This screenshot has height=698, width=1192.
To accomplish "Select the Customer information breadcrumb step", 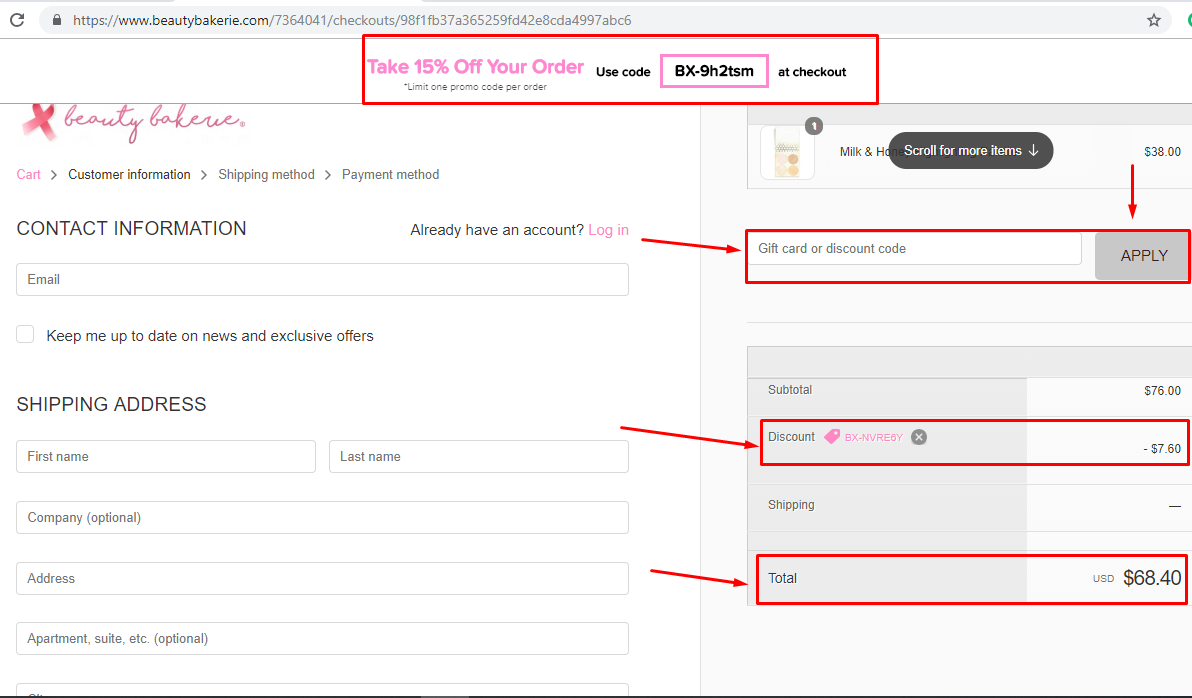I will coord(129,174).
